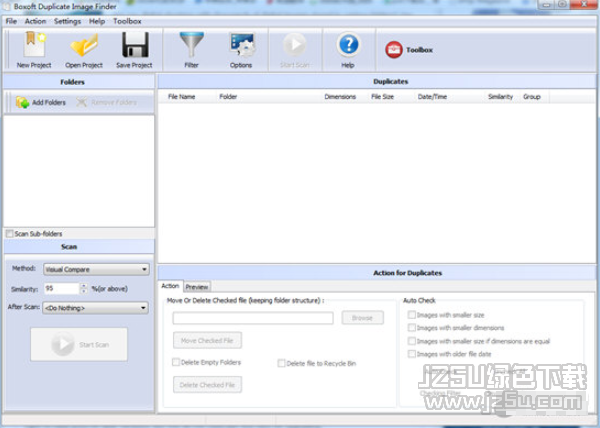The width and height of the screenshot is (600, 428).
Task: Toggle Delete Empty Folders checkbox
Action: coord(176,362)
